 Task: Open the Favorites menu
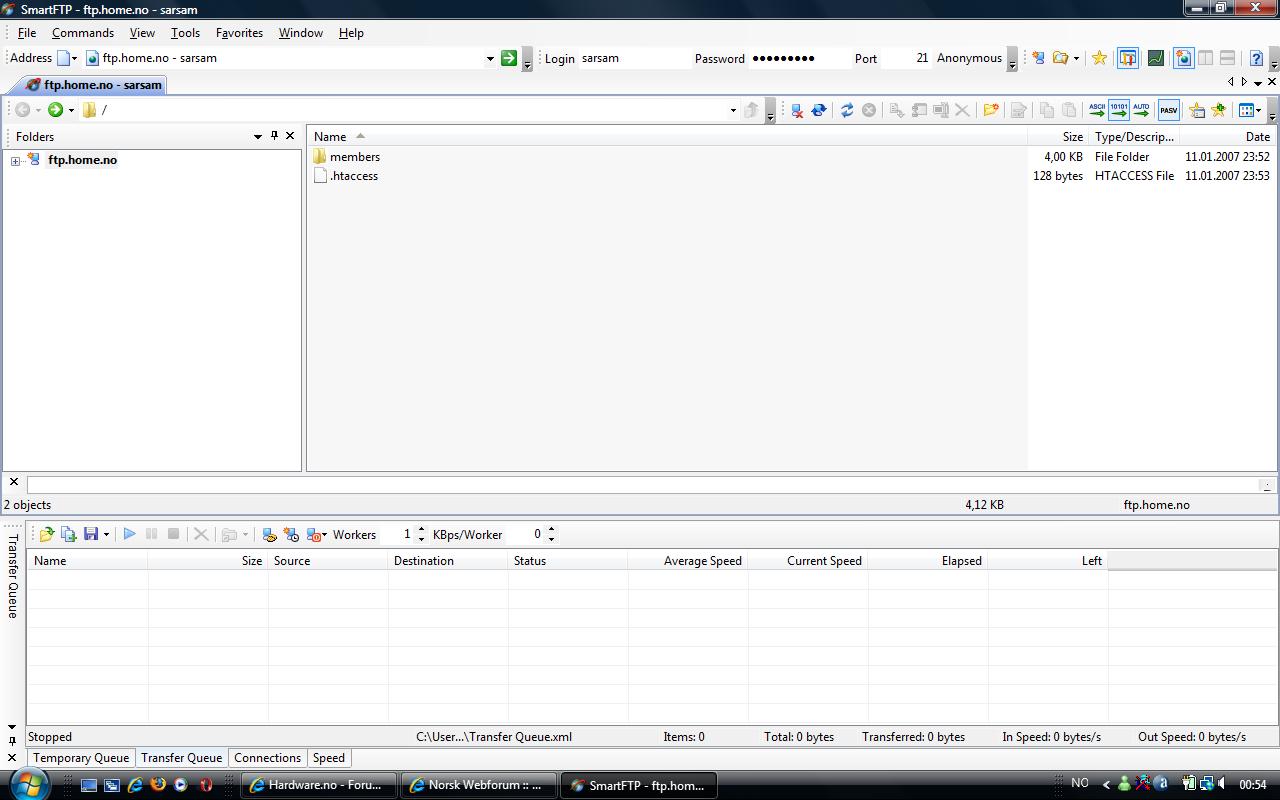tap(239, 33)
